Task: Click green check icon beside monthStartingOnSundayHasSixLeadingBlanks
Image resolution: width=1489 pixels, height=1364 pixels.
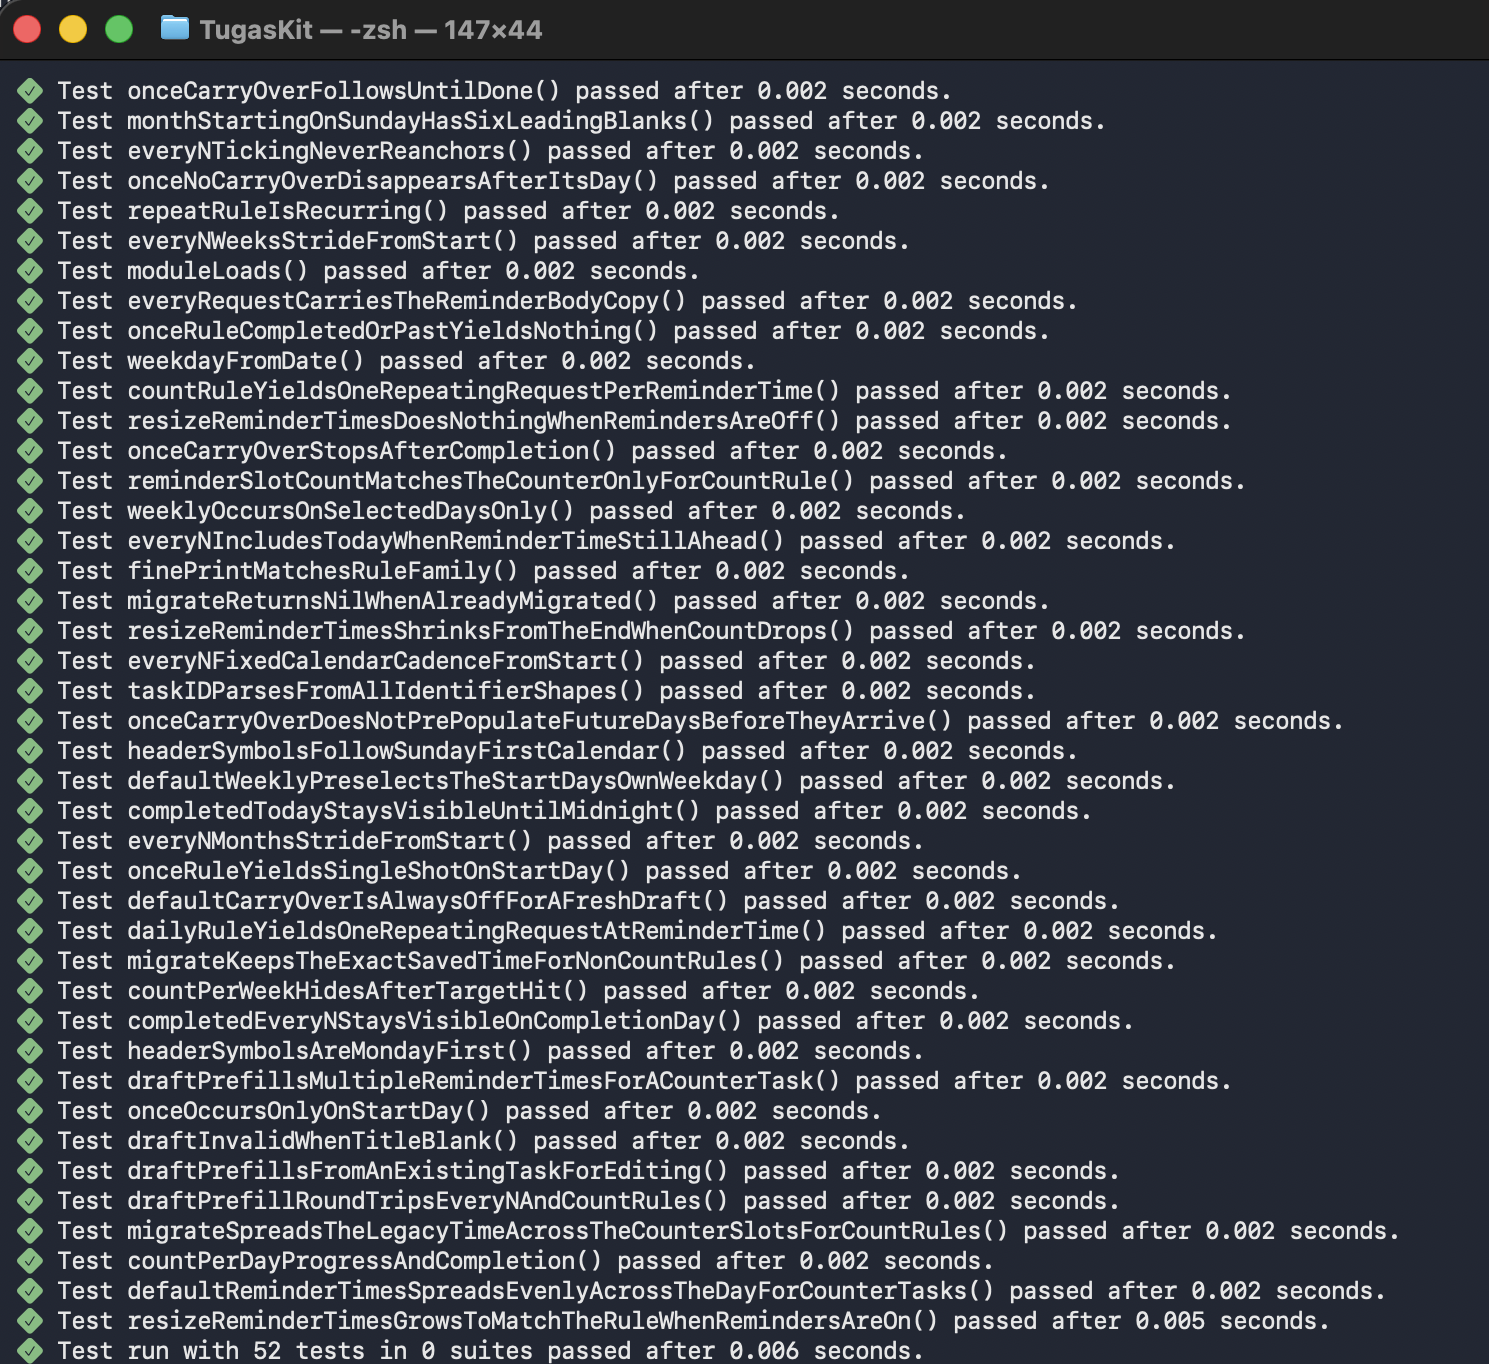Action: coord(30,121)
